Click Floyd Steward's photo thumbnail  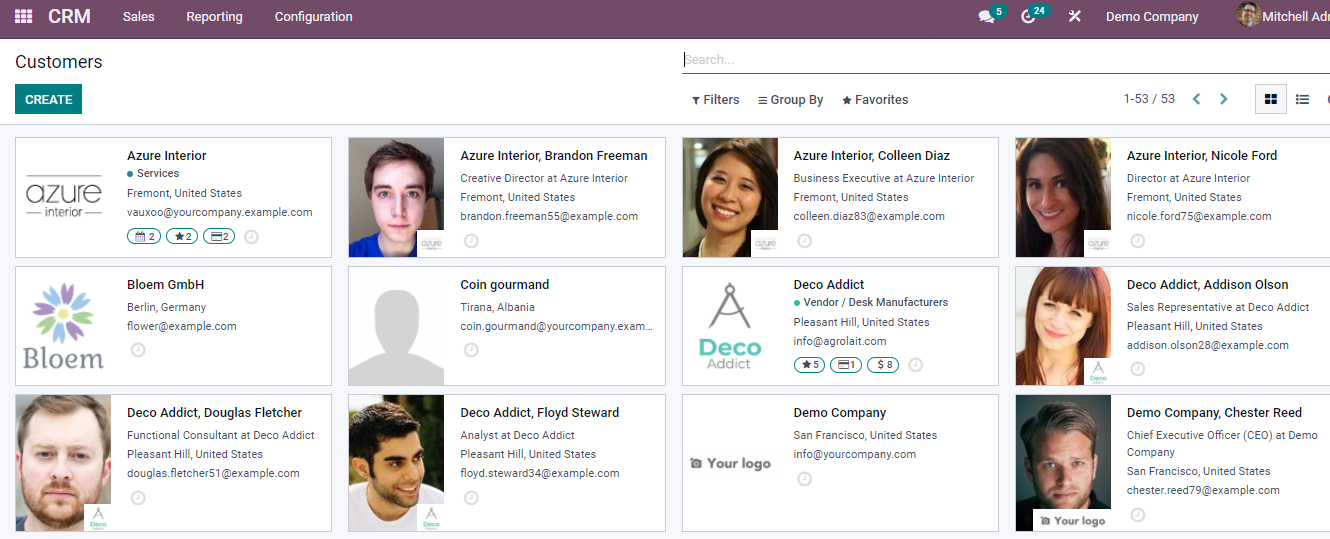[396, 463]
